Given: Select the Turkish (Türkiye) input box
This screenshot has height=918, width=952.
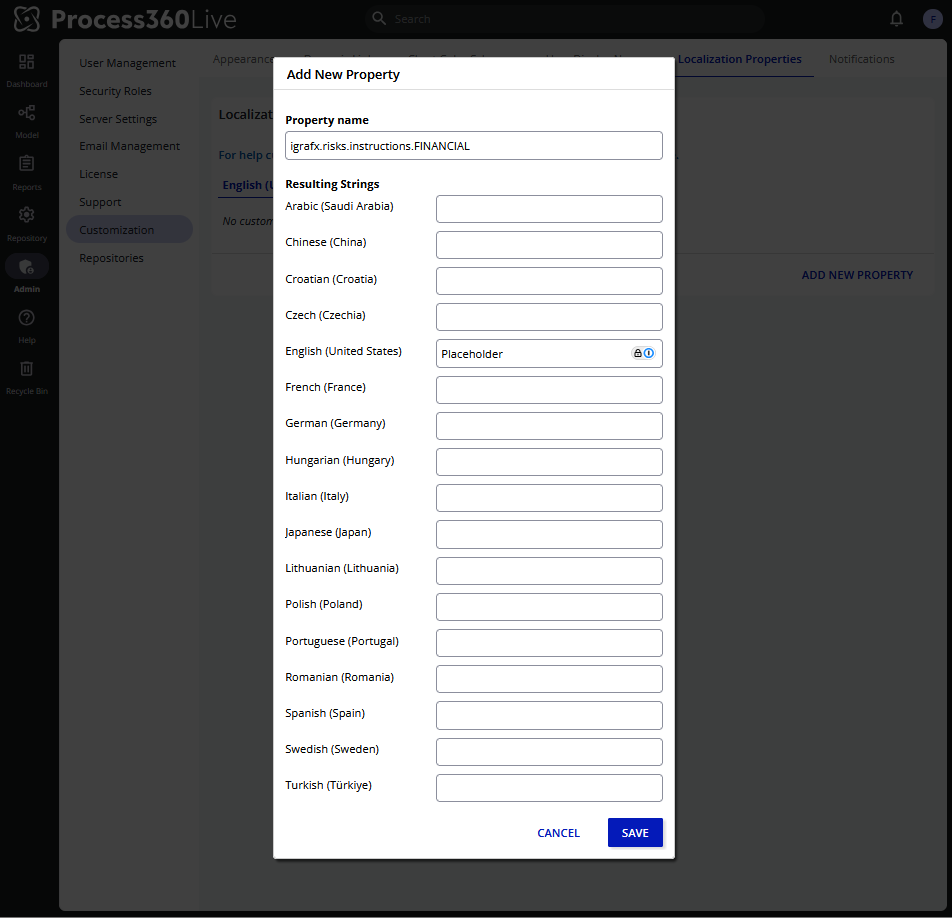Looking at the screenshot, I should 549,788.
